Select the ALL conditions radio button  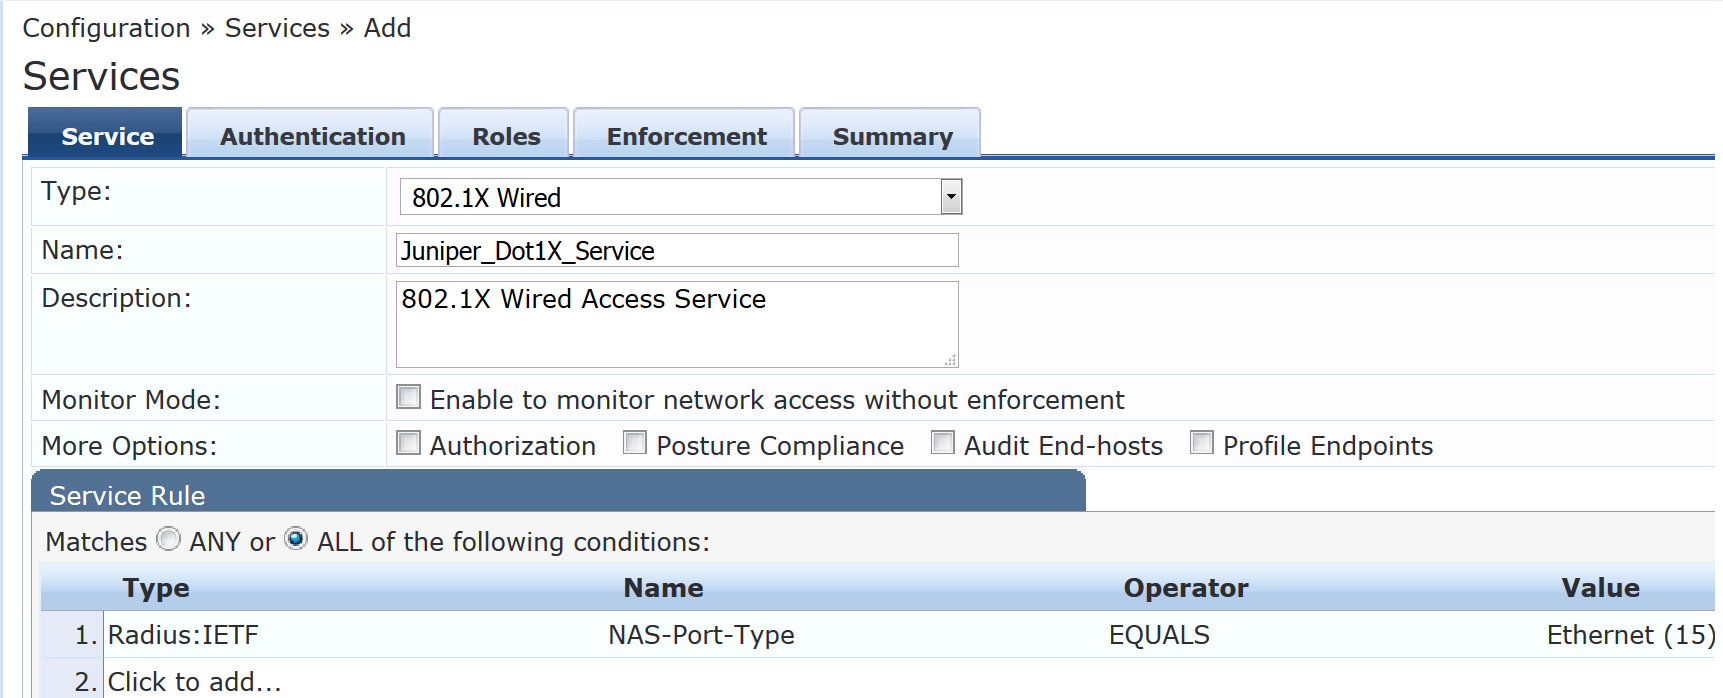(296, 540)
